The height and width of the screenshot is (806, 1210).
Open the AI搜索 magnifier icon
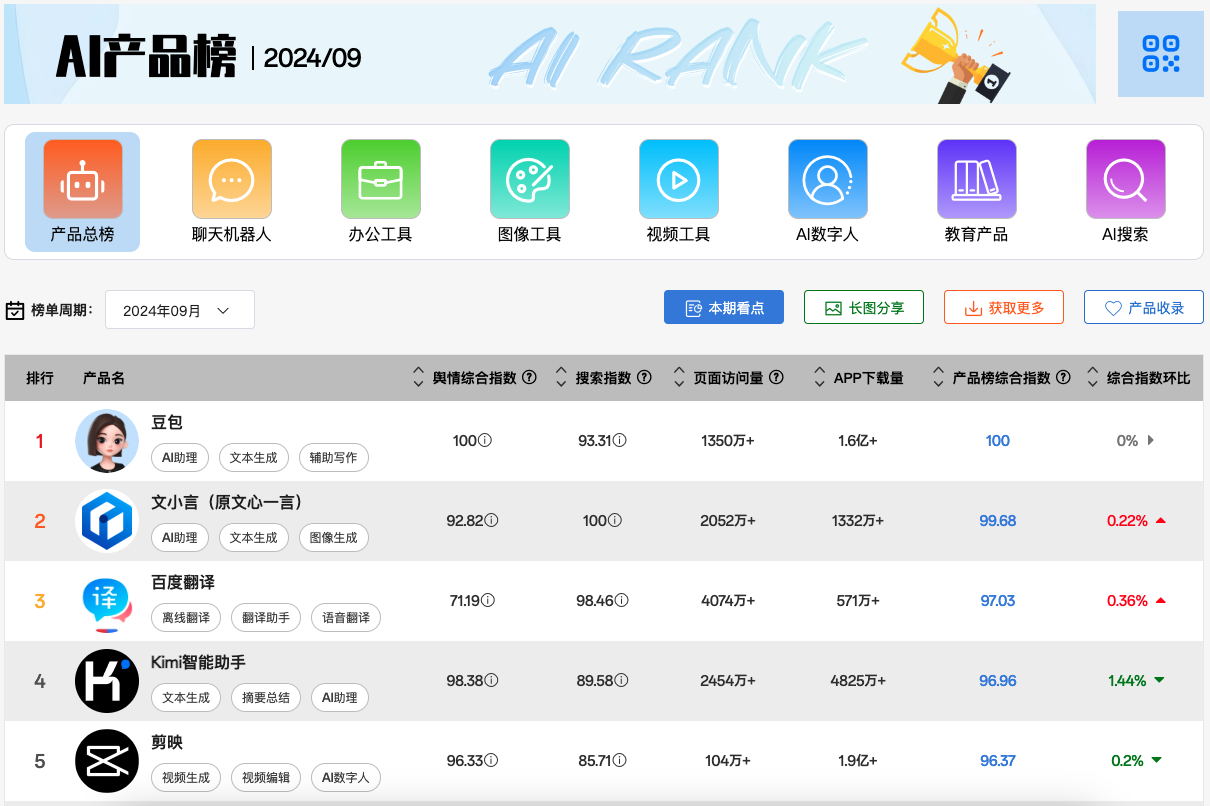click(1125, 179)
